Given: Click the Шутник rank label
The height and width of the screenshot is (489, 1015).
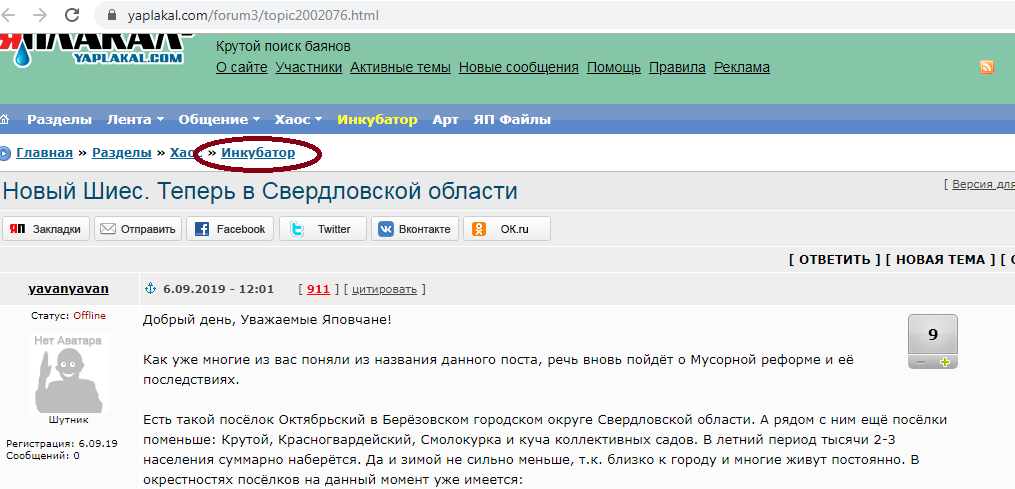Looking at the screenshot, I should click(x=69, y=420).
